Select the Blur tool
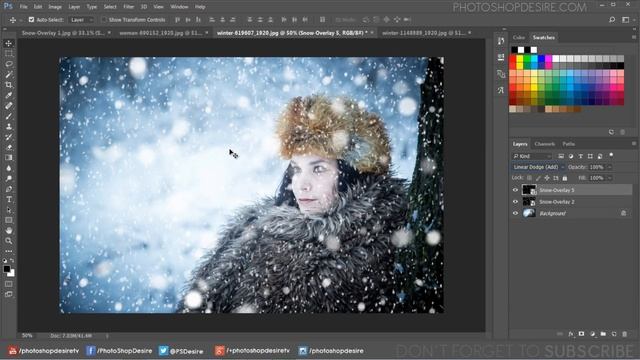The width and height of the screenshot is (640, 360). [x=9, y=168]
